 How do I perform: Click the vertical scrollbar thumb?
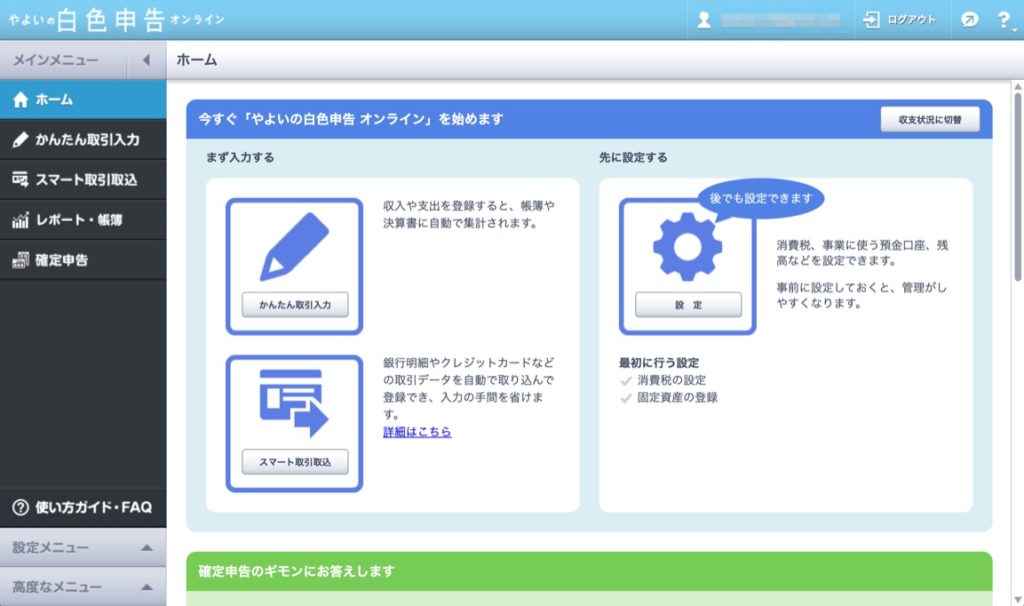tap(1017, 187)
